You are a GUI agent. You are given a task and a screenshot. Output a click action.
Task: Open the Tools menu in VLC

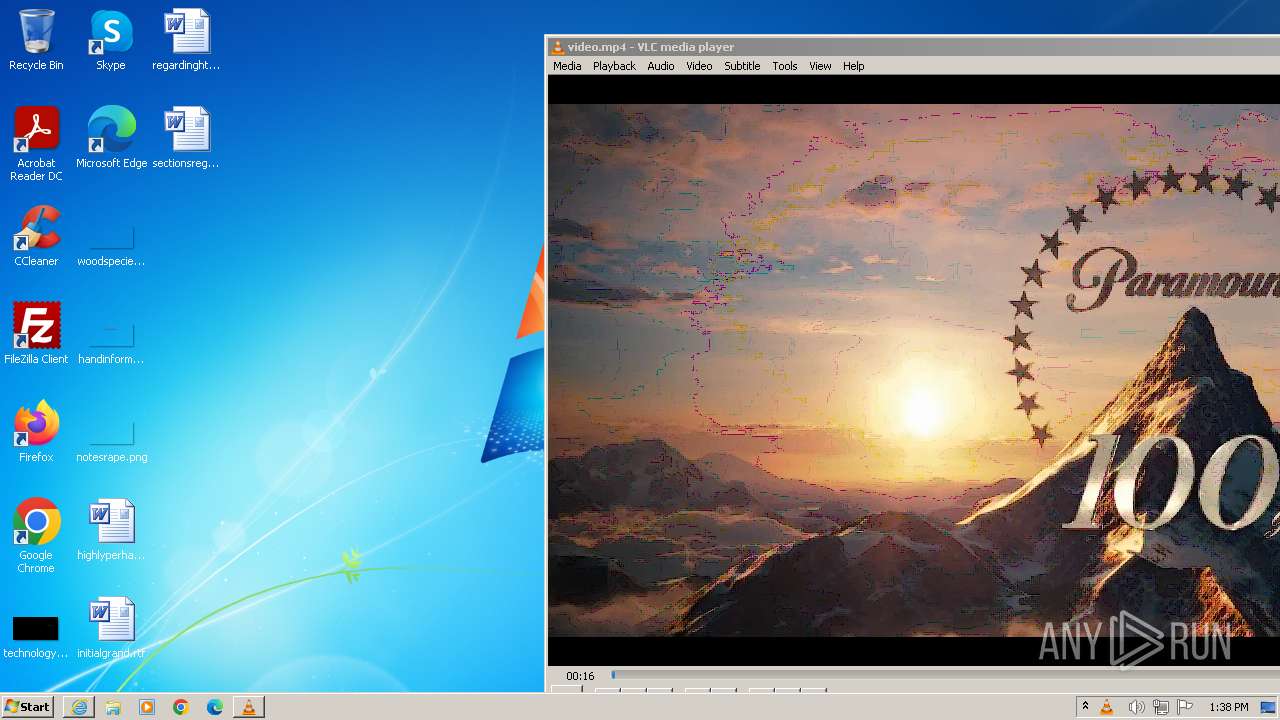[x=785, y=66]
